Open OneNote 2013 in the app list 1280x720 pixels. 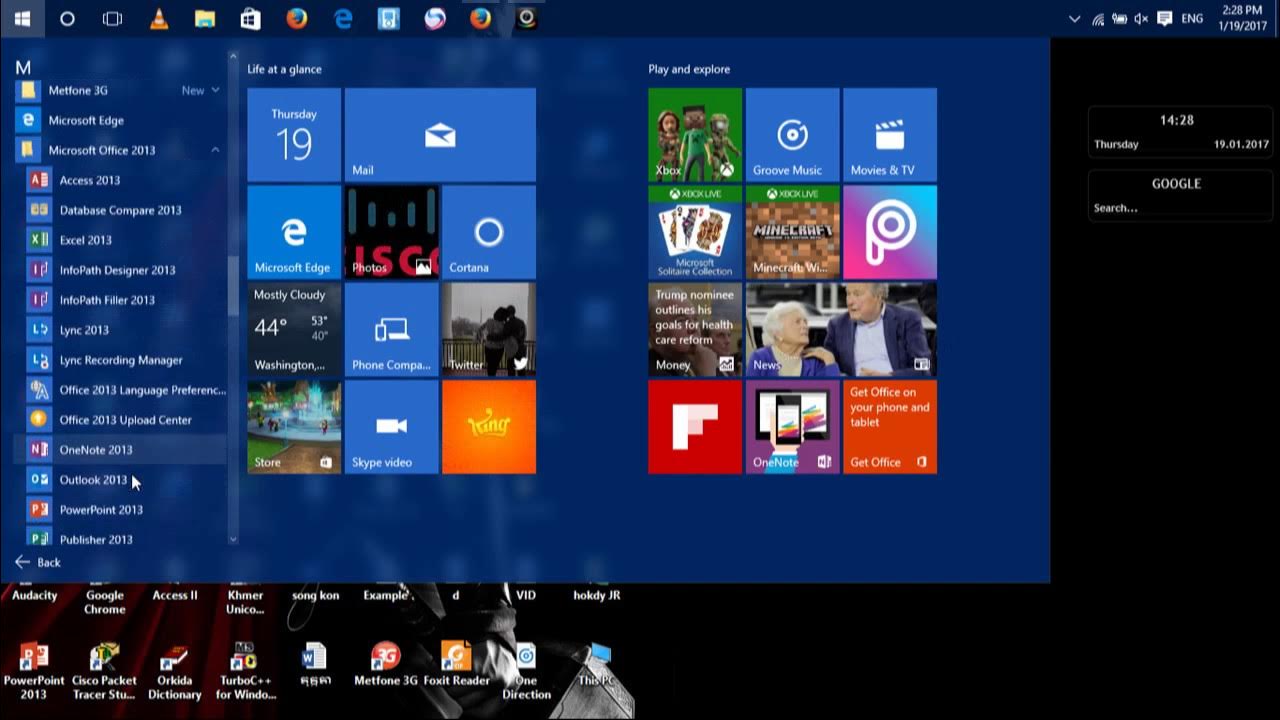[x=120, y=450]
